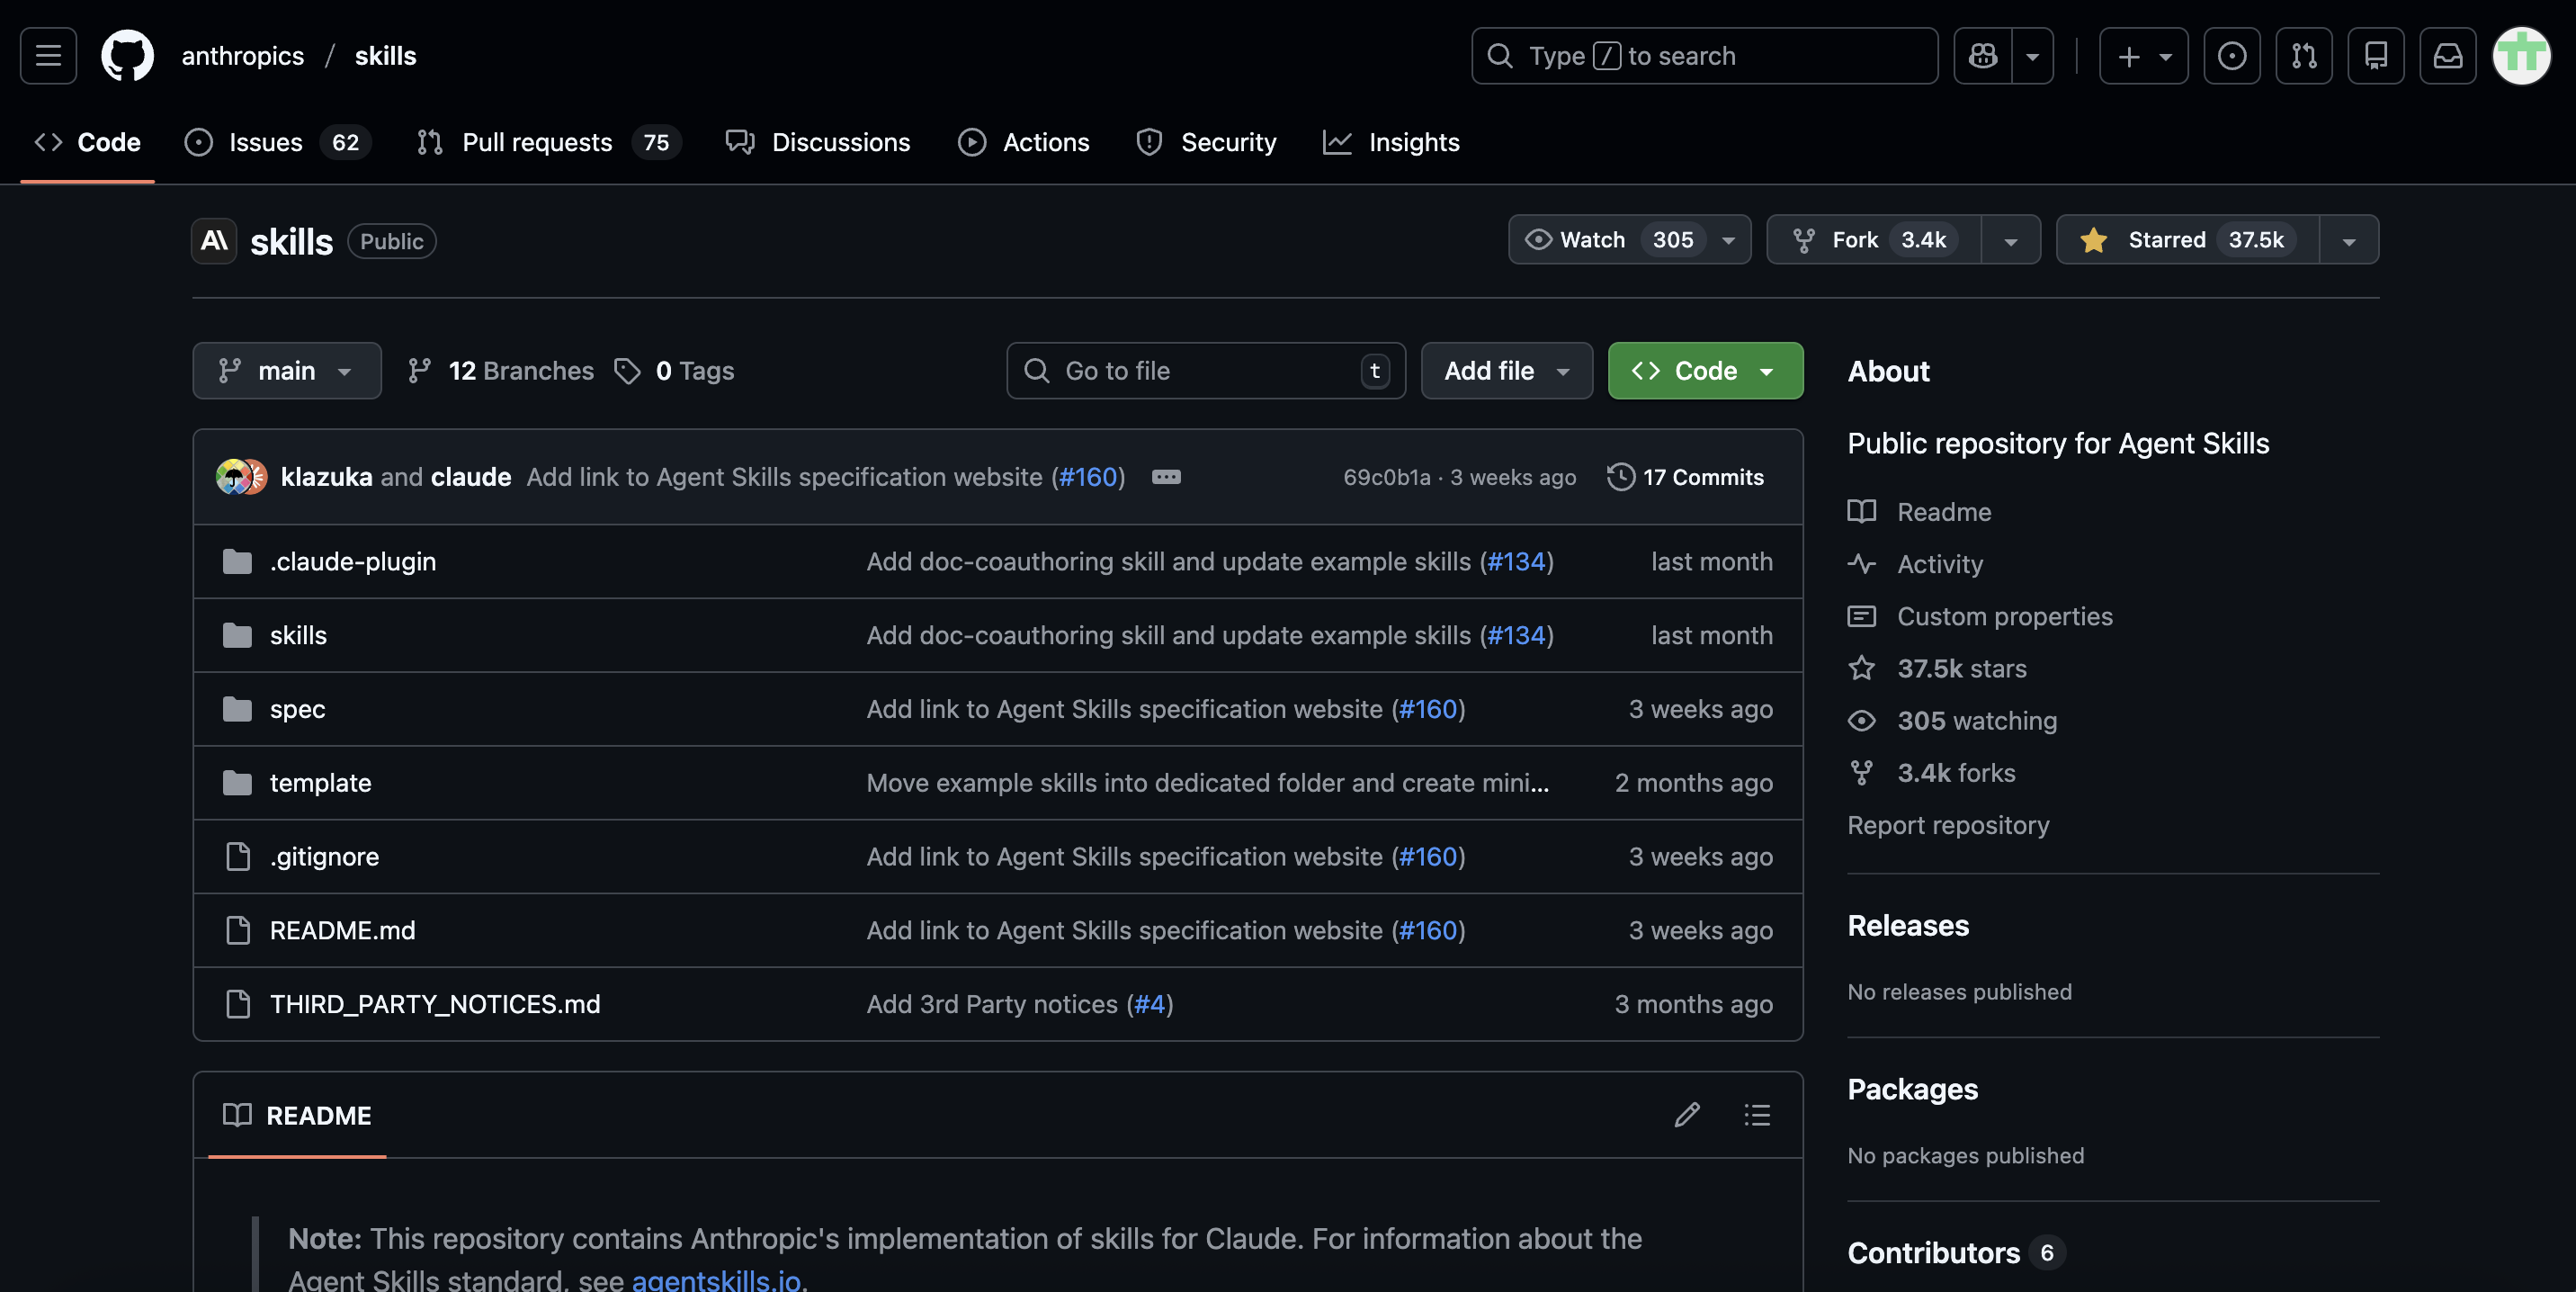The height and width of the screenshot is (1292, 2576).
Task: Open the global navigation hamburger menu
Action: click(x=48, y=56)
